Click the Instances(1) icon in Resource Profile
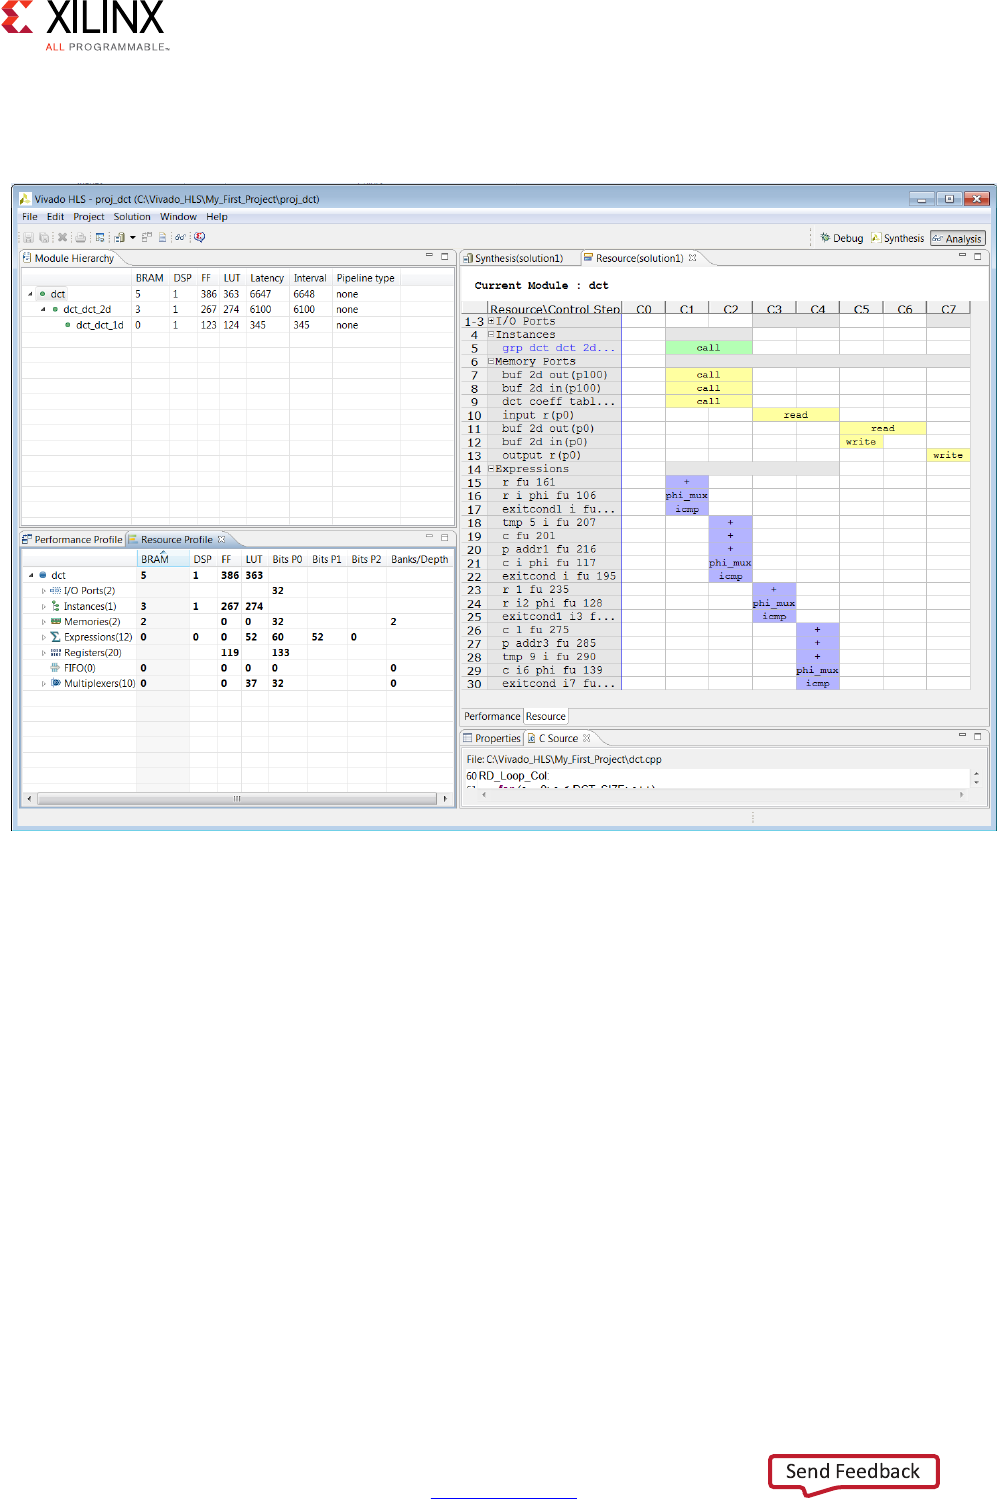 [x=56, y=606]
